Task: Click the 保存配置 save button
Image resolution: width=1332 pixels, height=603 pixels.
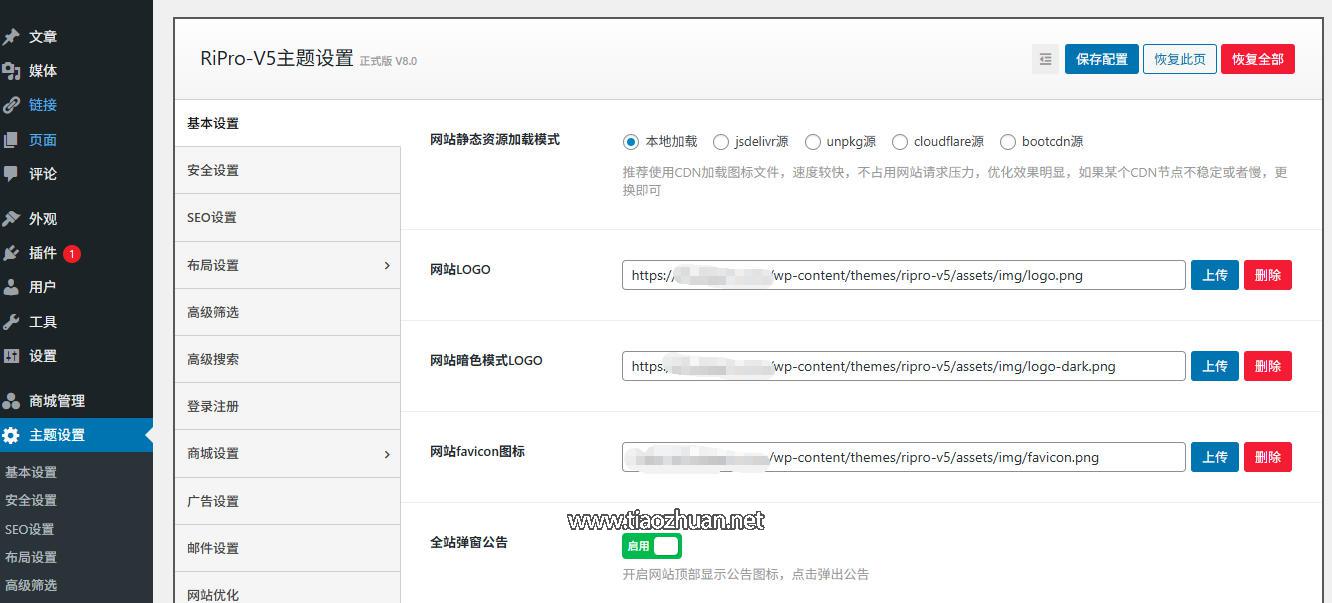Action: pos(1101,58)
